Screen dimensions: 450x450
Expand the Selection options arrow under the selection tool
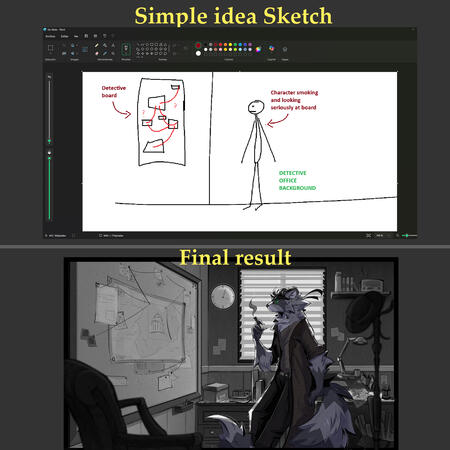point(50,53)
